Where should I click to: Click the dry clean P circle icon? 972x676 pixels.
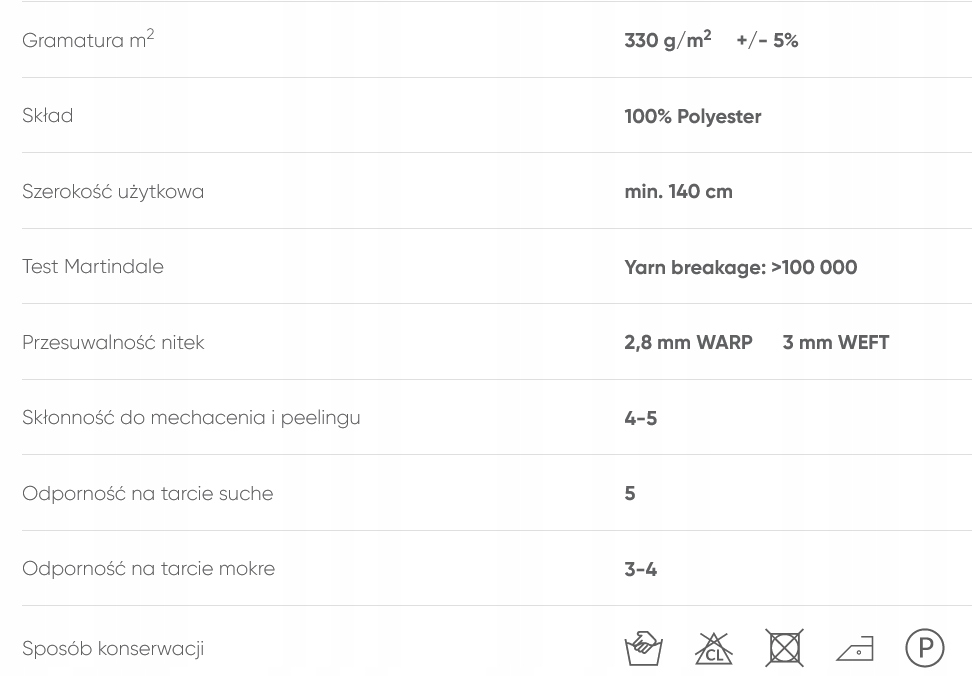pyautogui.click(x=925, y=648)
